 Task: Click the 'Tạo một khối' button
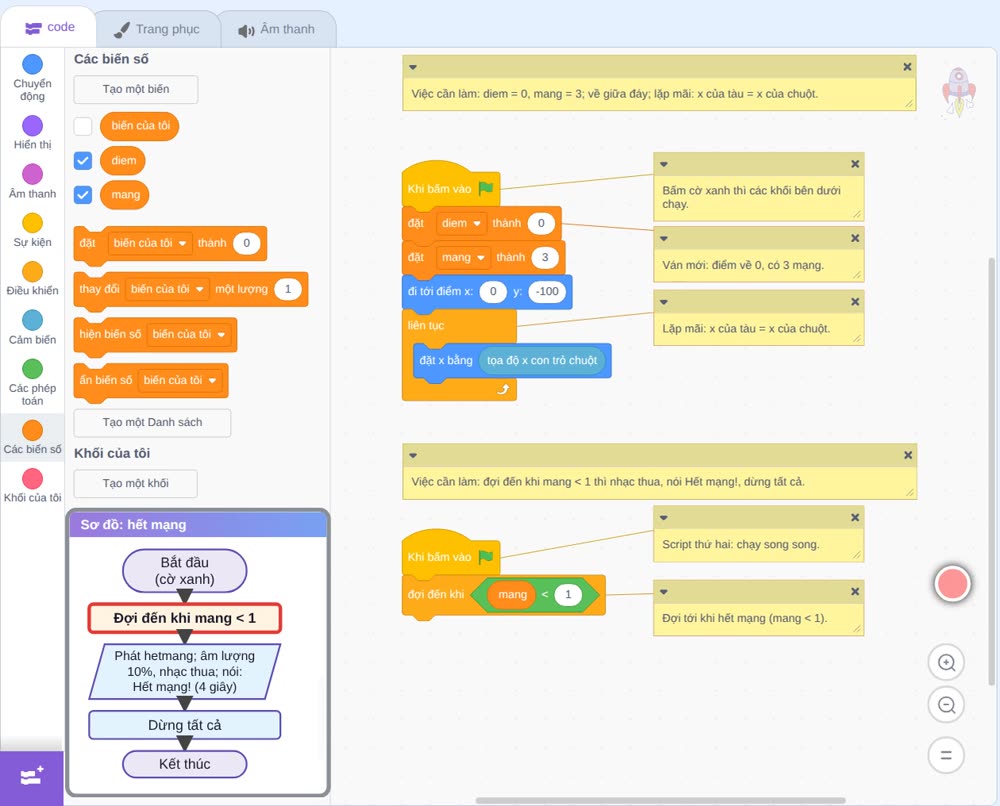(136, 483)
